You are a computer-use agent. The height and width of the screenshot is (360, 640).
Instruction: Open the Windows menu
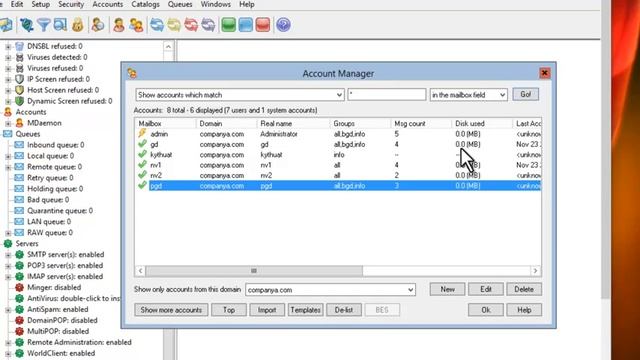[x=216, y=4]
